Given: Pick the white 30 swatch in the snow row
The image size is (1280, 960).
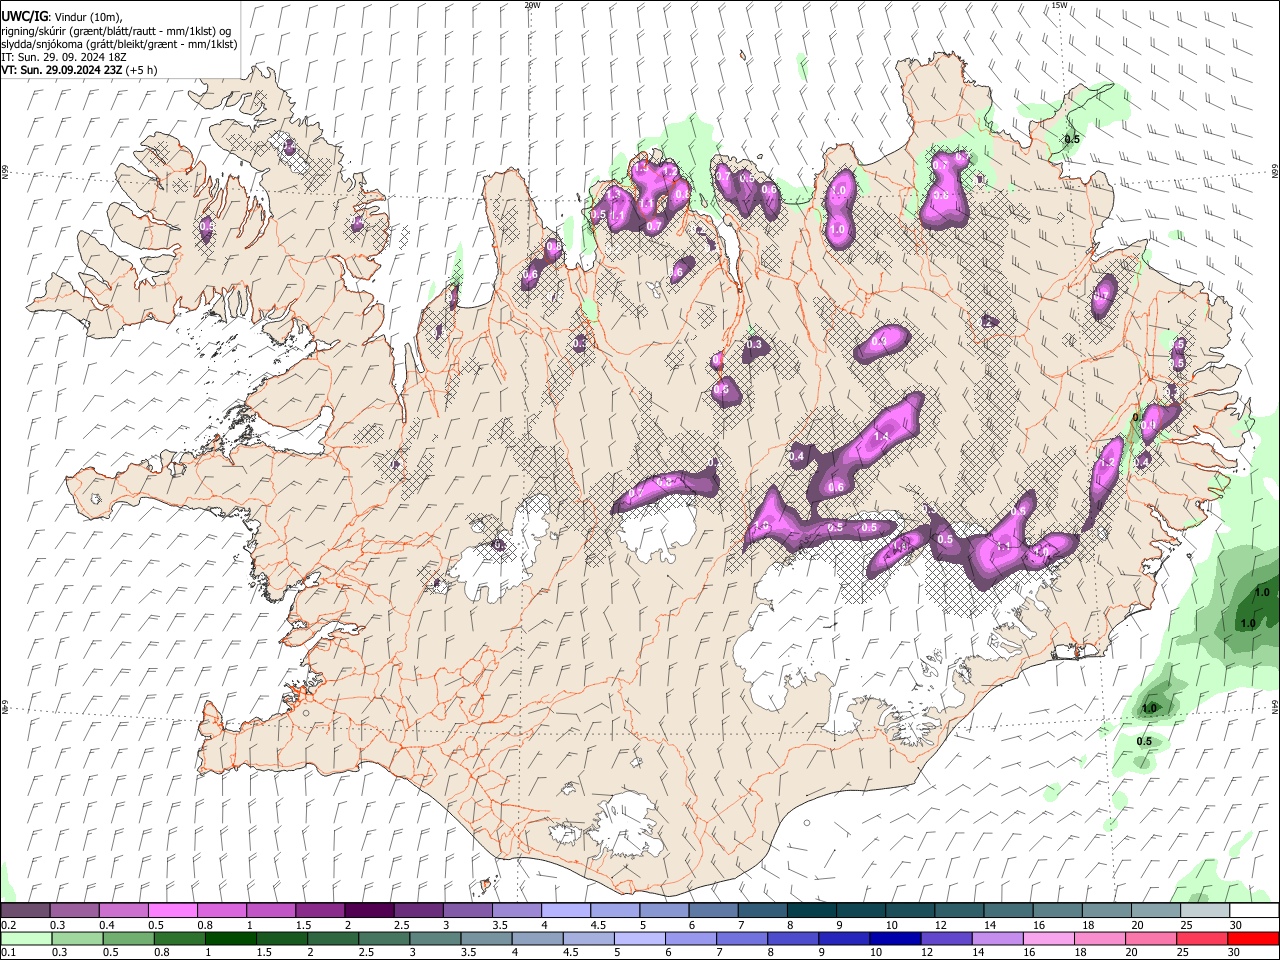Looking at the screenshot, I should (x=1254, y=910).
